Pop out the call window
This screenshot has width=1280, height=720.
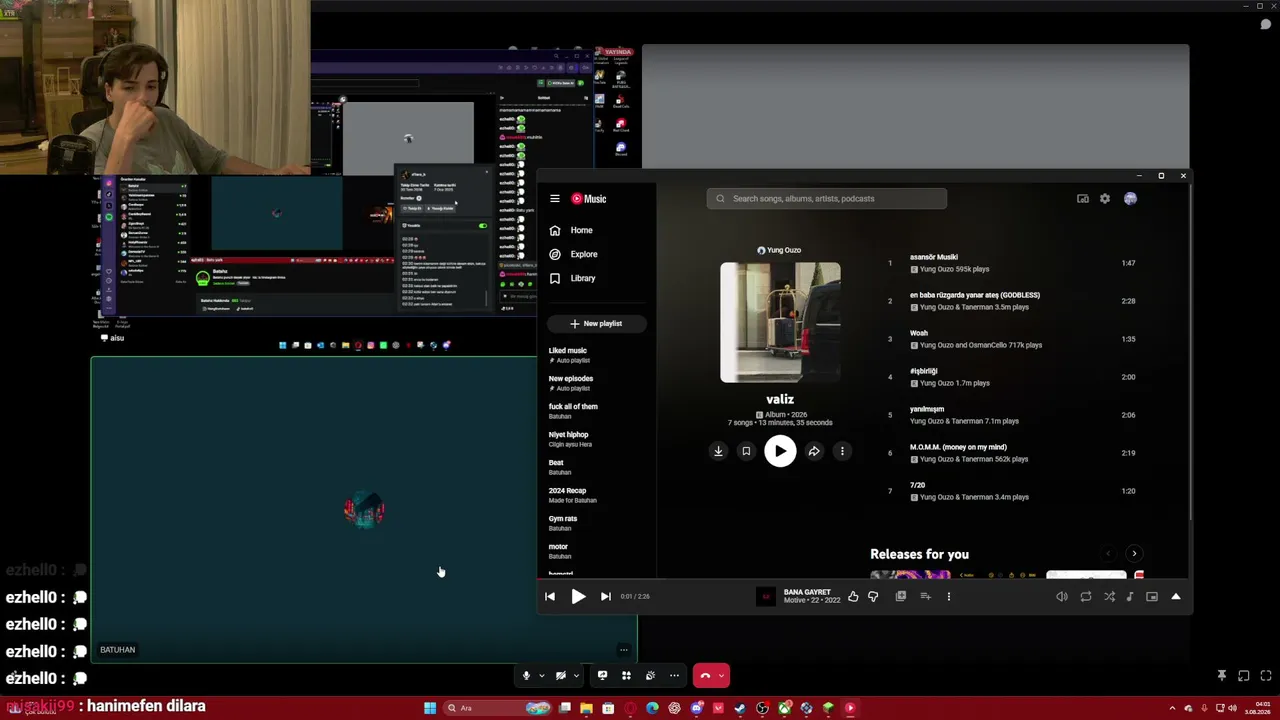click(x=1243, y=676)
